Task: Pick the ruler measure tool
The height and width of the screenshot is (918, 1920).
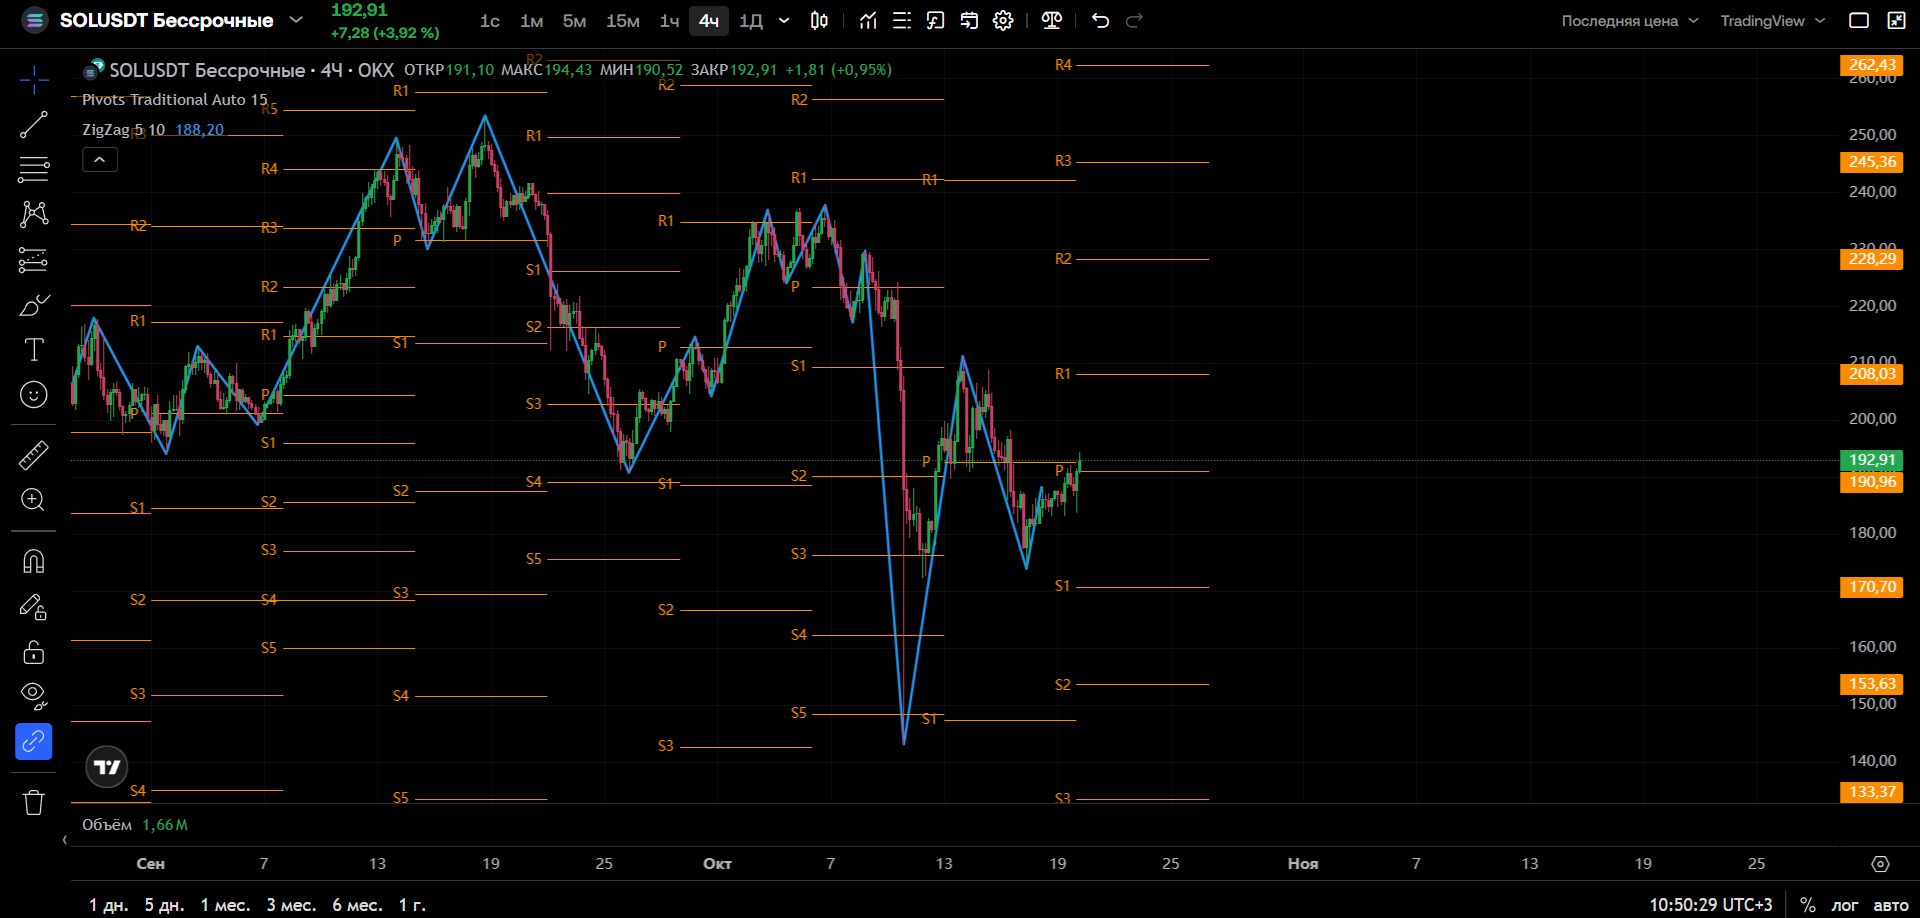Action: coord(33,455)
